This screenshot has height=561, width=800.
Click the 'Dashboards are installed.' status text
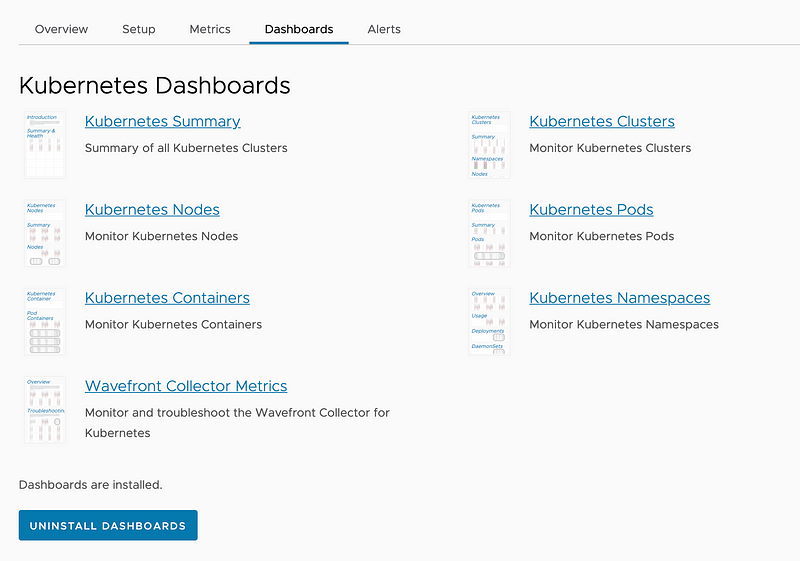(x=90, y=484)
